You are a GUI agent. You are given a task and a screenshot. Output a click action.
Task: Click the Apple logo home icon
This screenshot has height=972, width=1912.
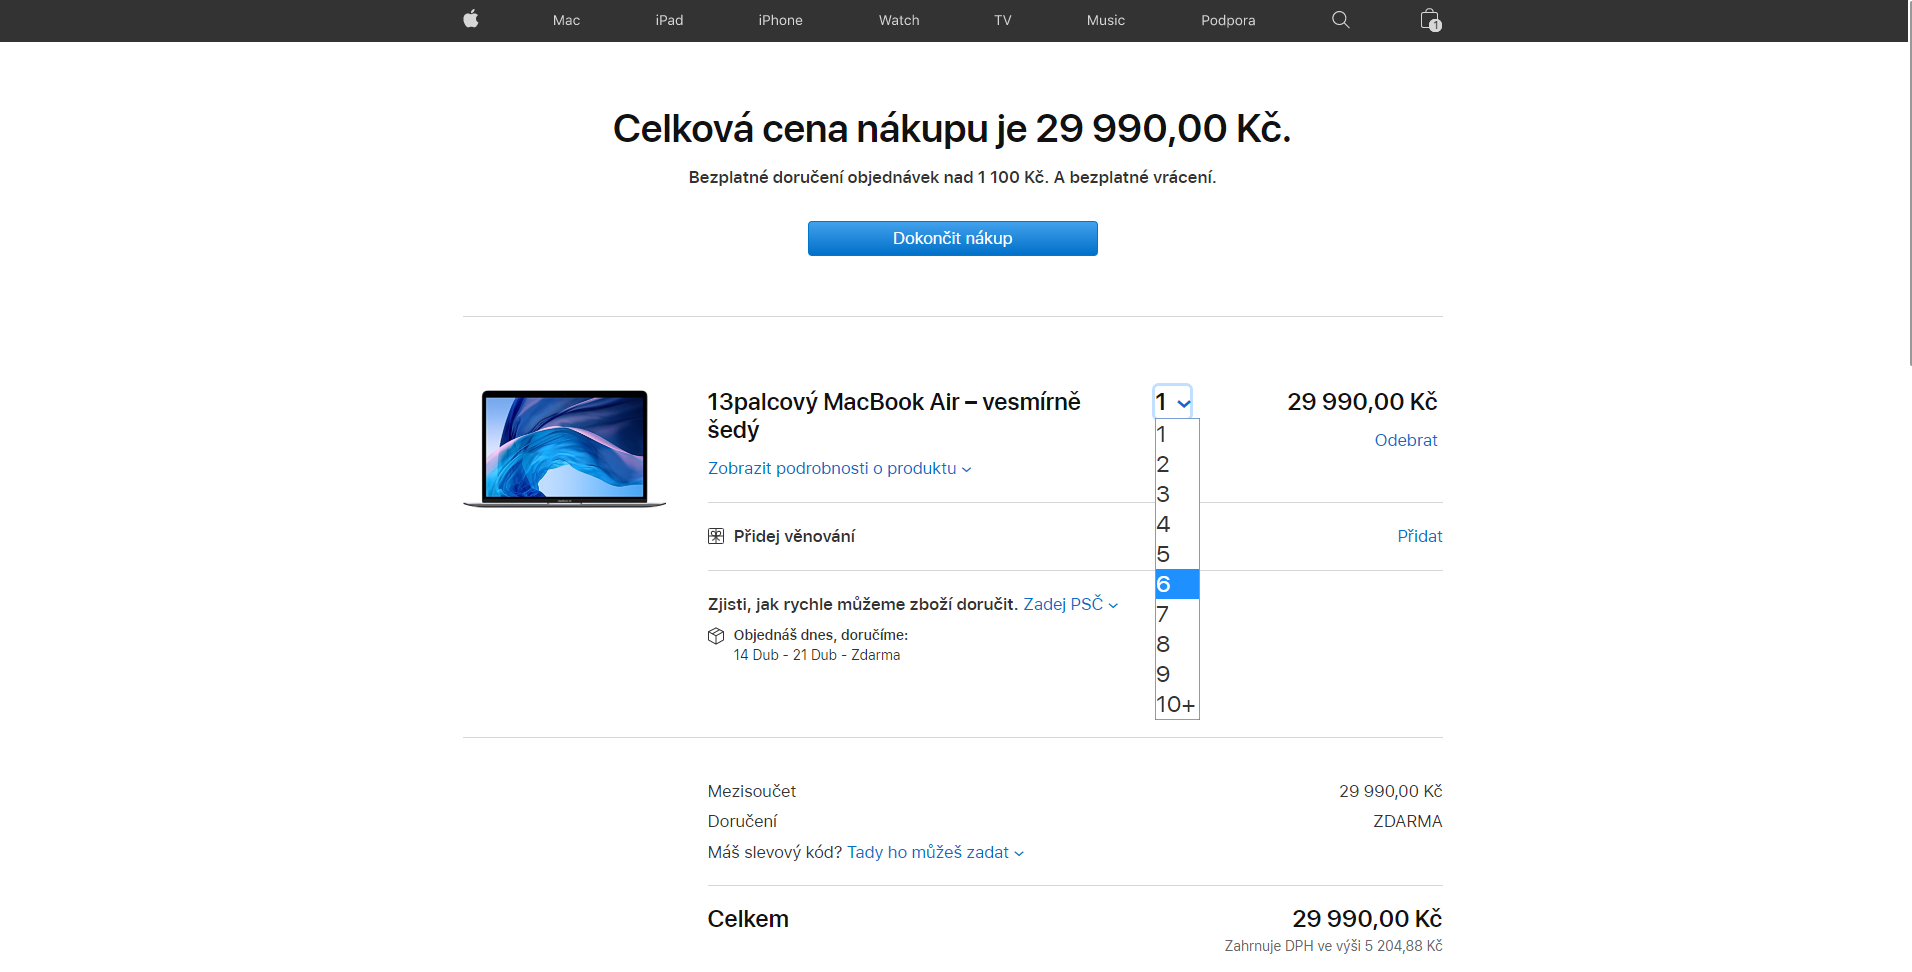click(471, 19)
